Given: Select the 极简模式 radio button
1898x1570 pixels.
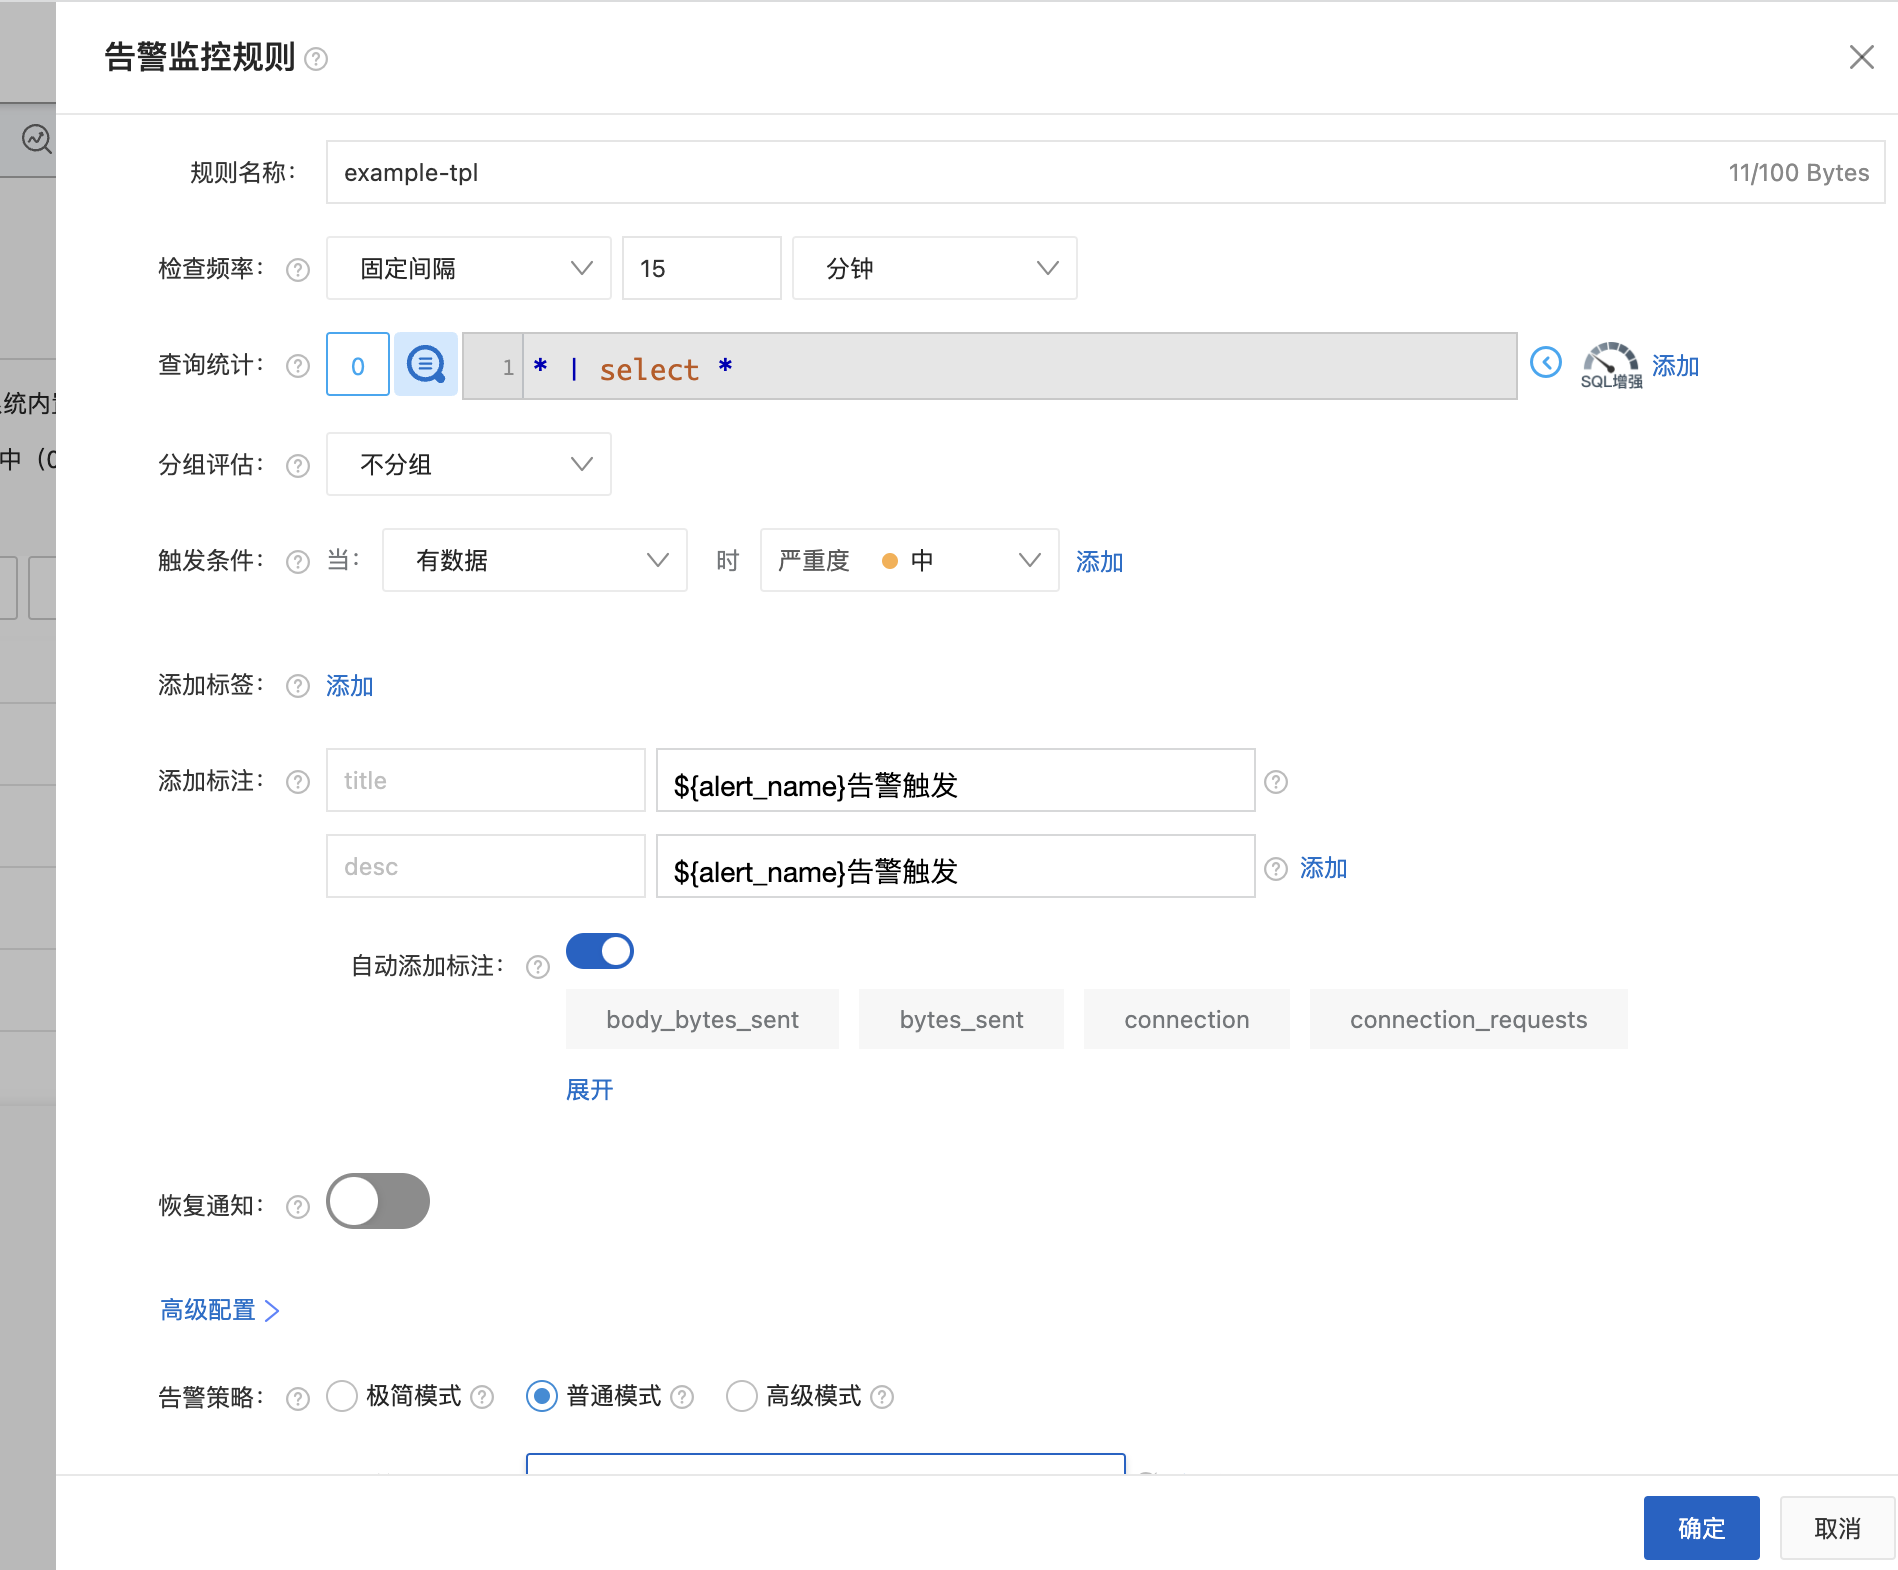Looking at the screenshot, I should (x=342, y=1396).
